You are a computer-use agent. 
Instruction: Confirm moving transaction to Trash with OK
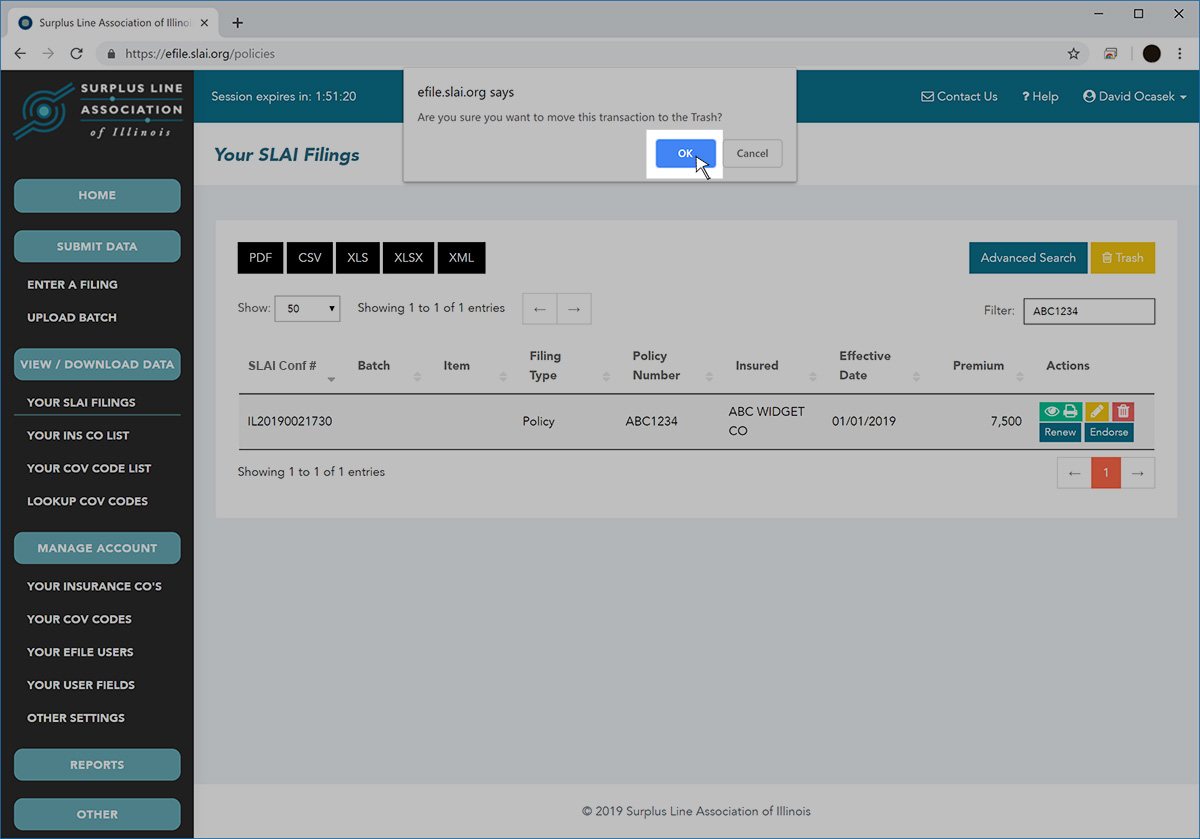[684, 153]
